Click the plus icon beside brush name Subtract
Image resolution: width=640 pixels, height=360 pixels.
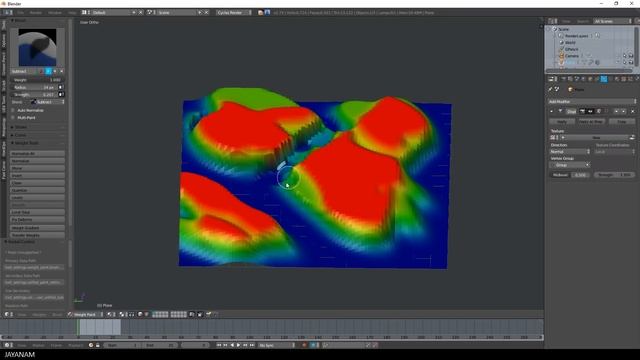point(55,71)
